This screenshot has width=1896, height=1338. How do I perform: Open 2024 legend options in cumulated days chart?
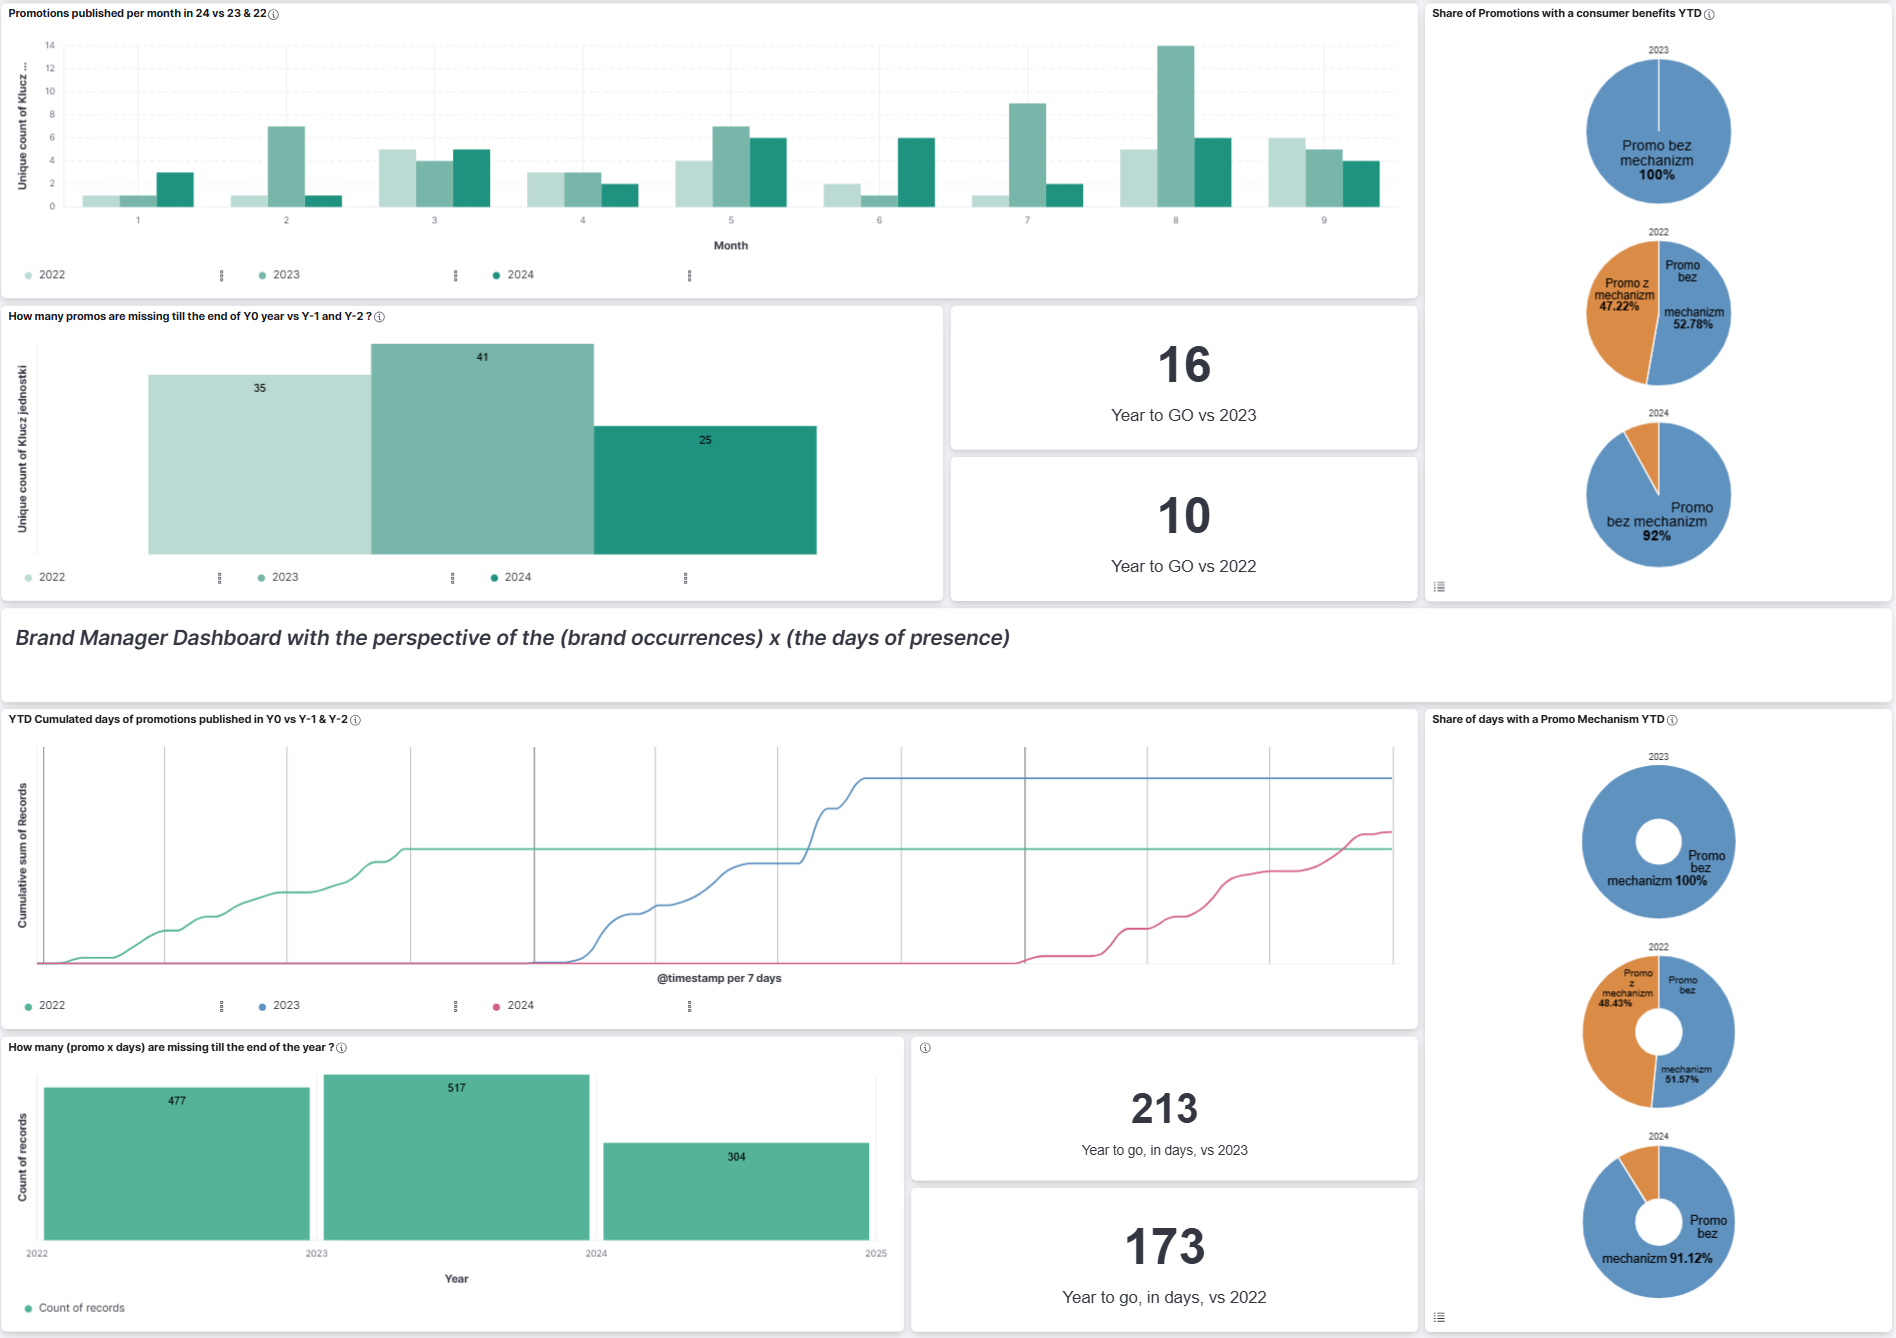coord(689,1006)
